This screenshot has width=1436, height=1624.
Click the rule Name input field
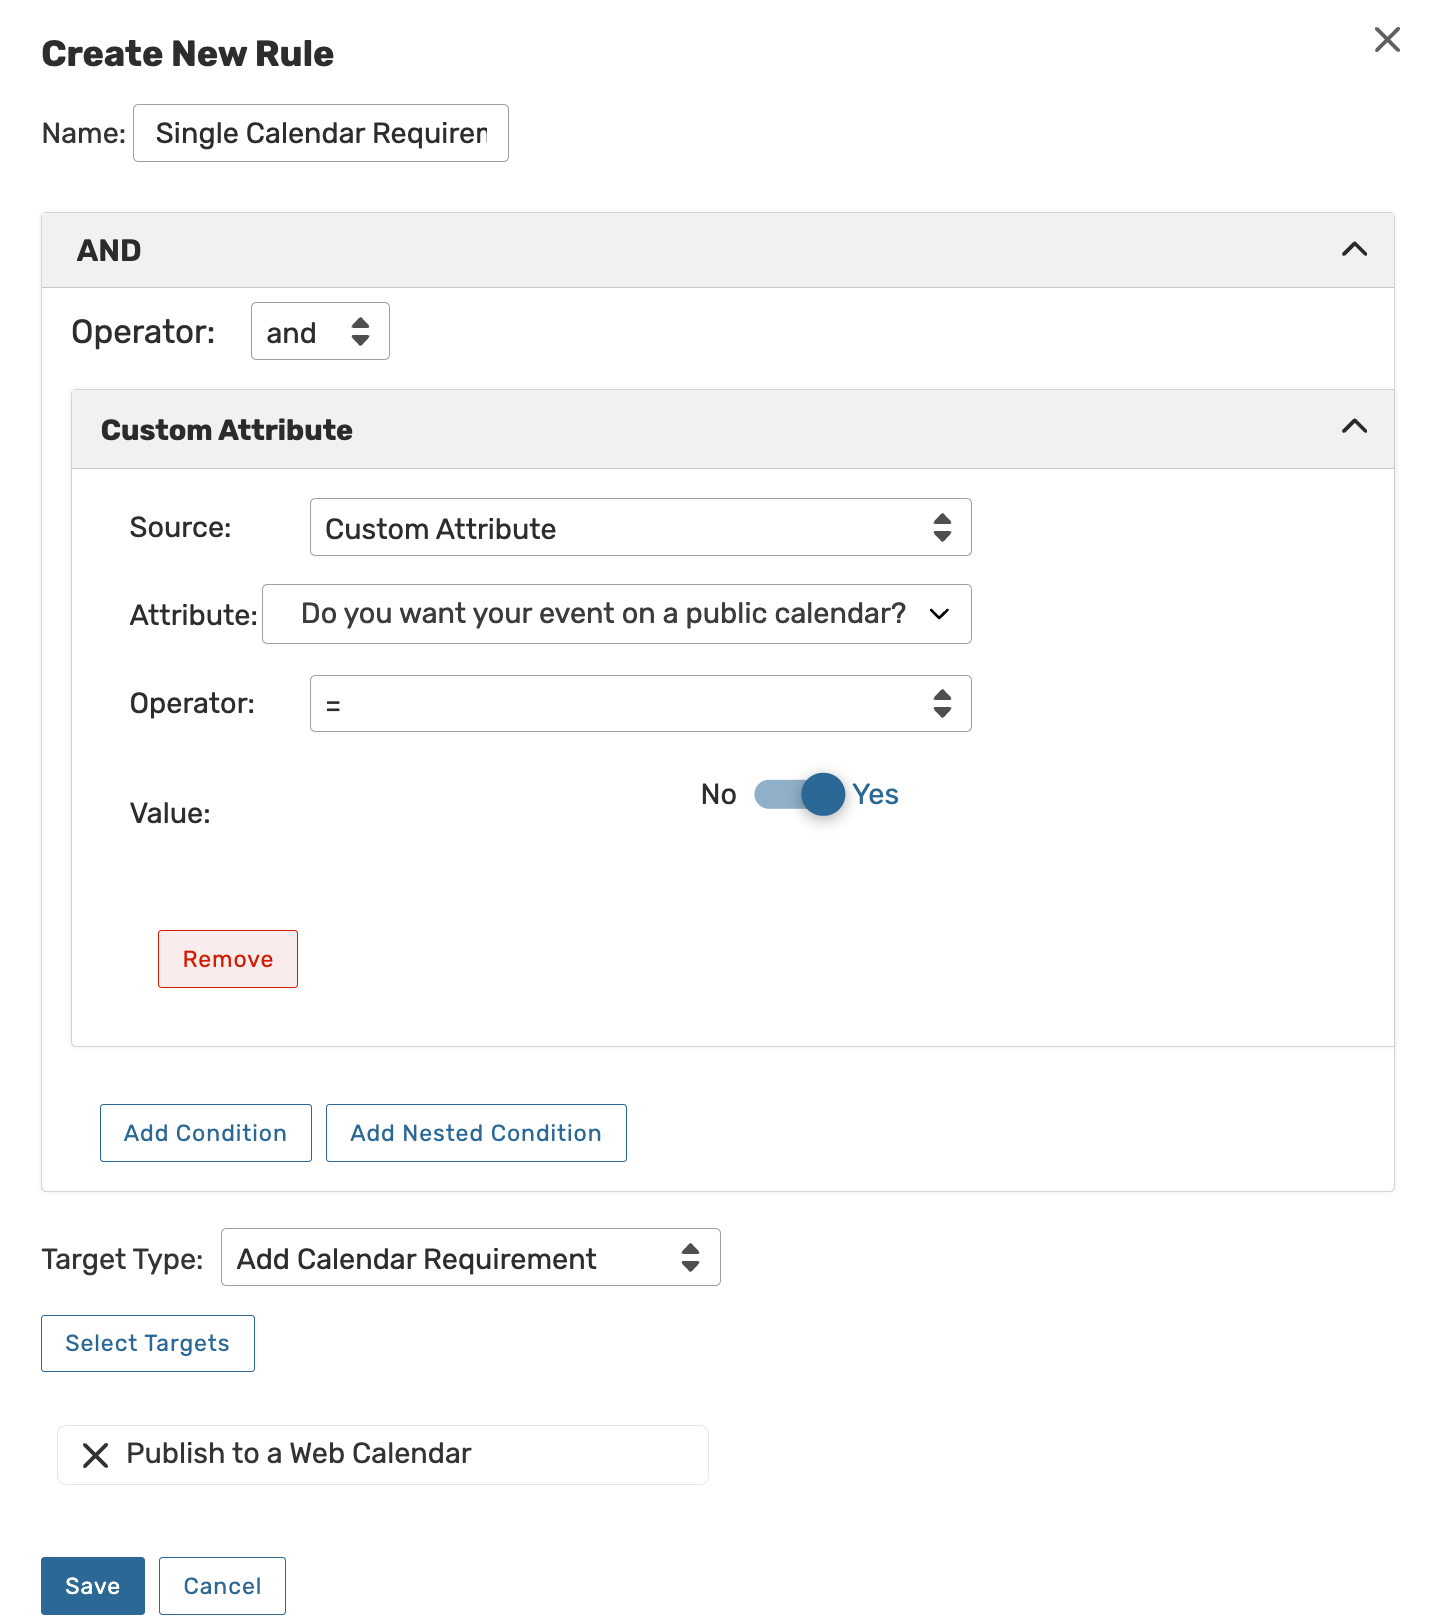click(321, 133)
